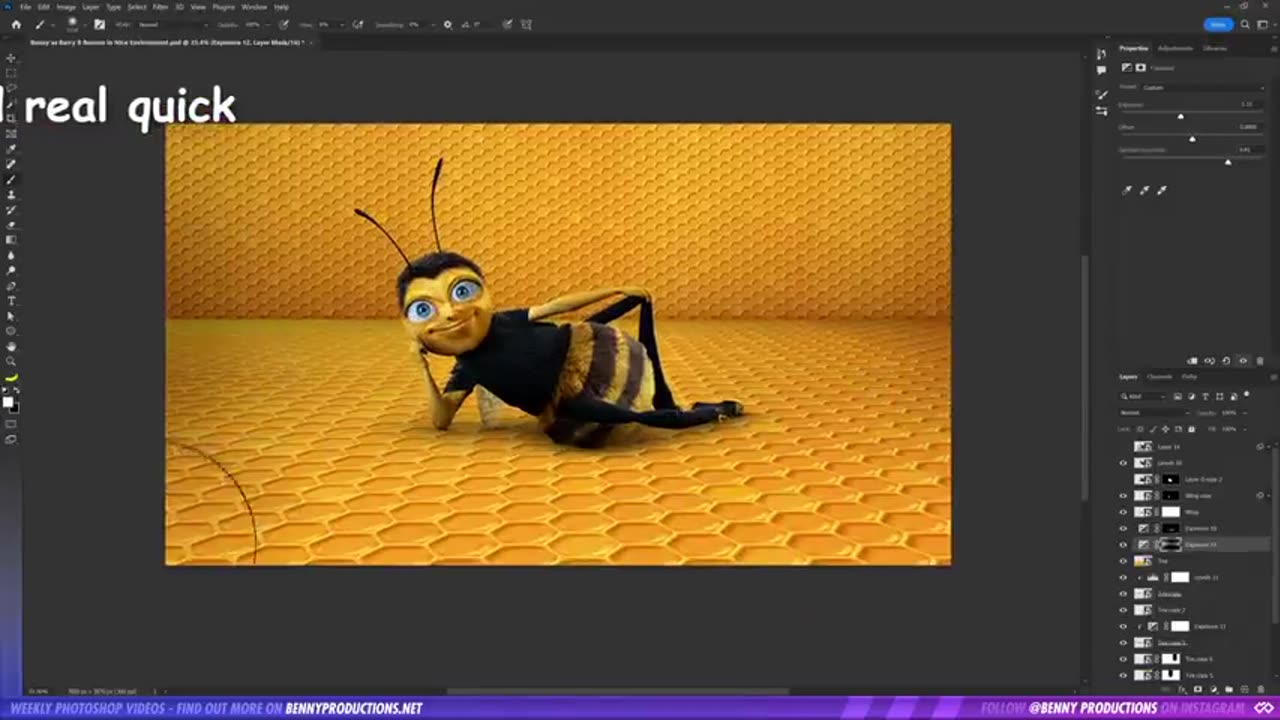The image size is (1280, 720).
Task: Select the Move tool
Action: [x=11, y=58]
